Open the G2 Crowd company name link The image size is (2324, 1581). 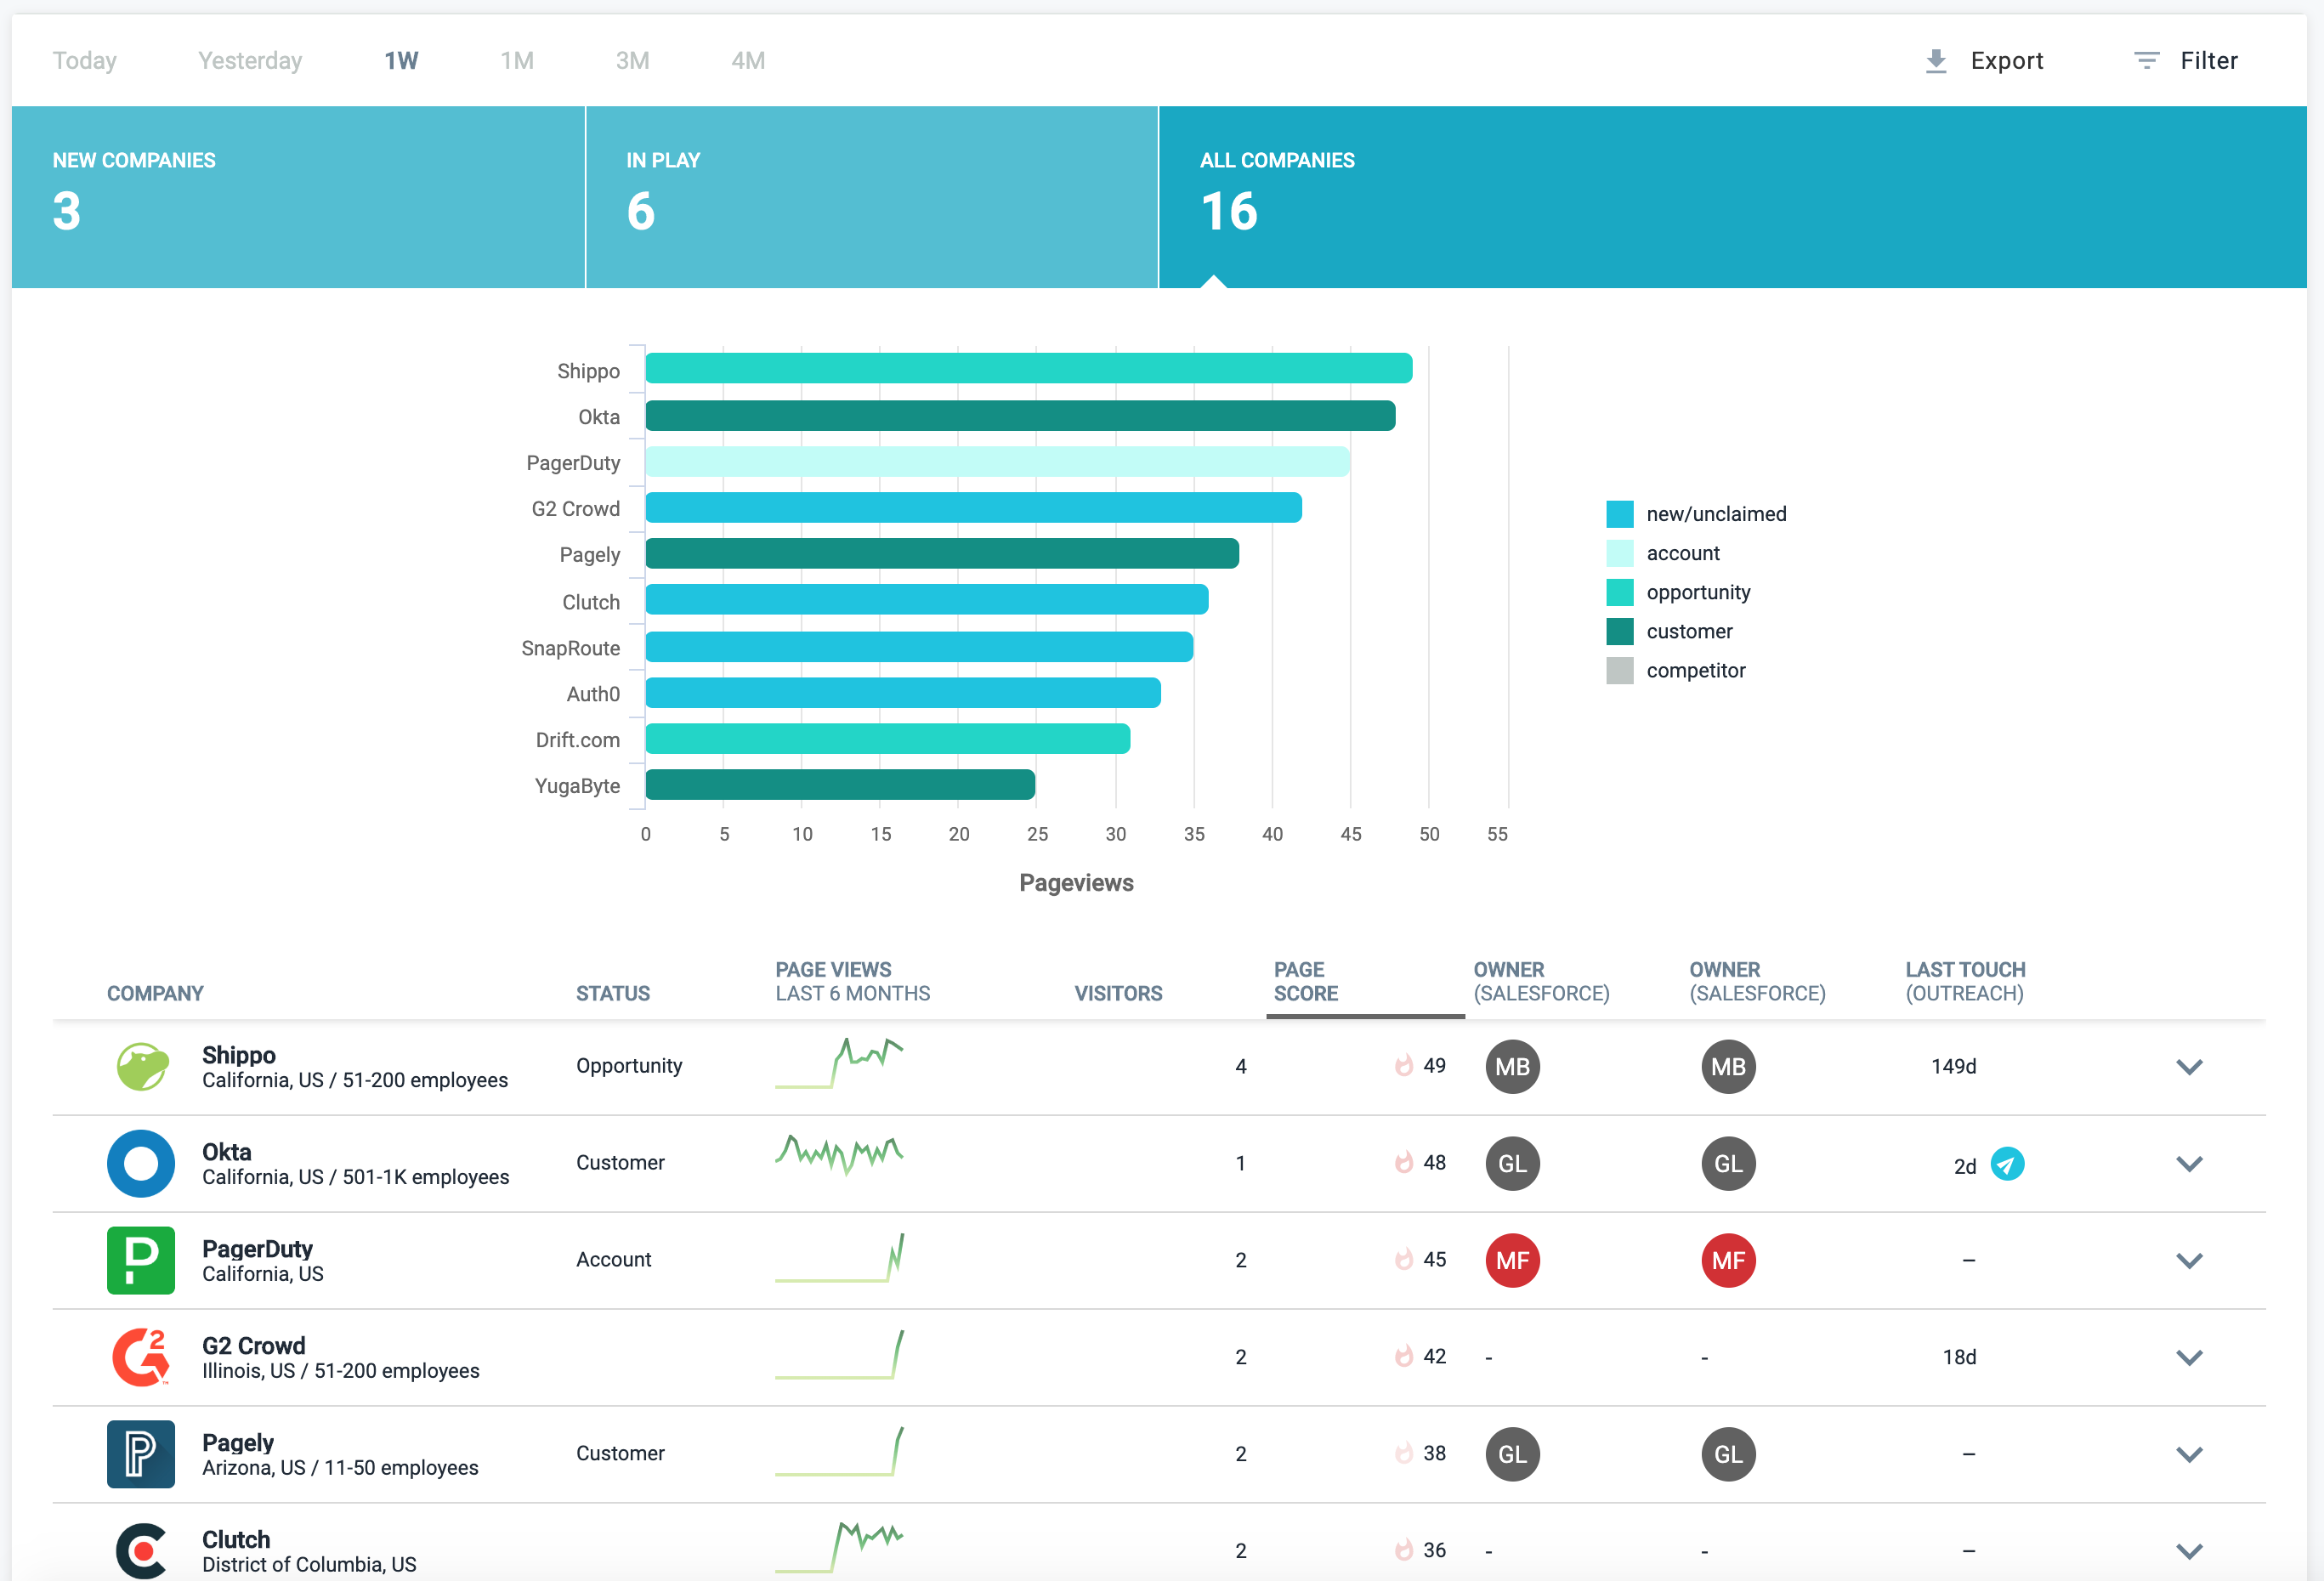(x=254, y=1345)
